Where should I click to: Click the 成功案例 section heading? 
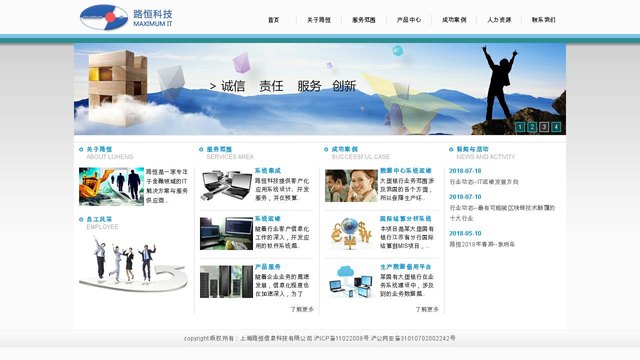tap(344, 149)
